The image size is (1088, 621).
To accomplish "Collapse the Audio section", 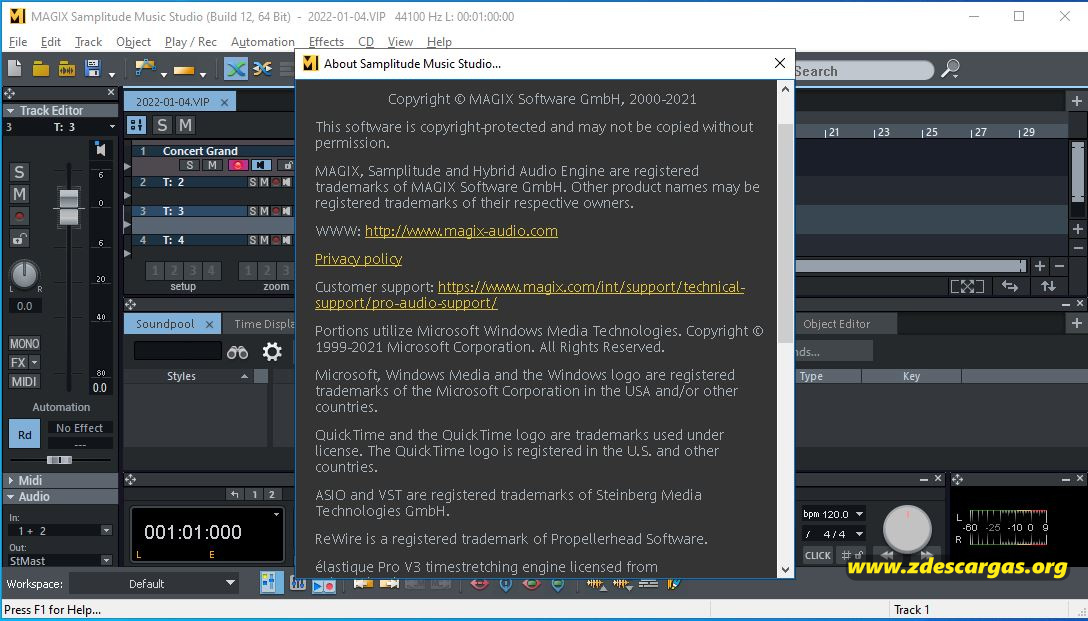I will [x=10, y=497].
